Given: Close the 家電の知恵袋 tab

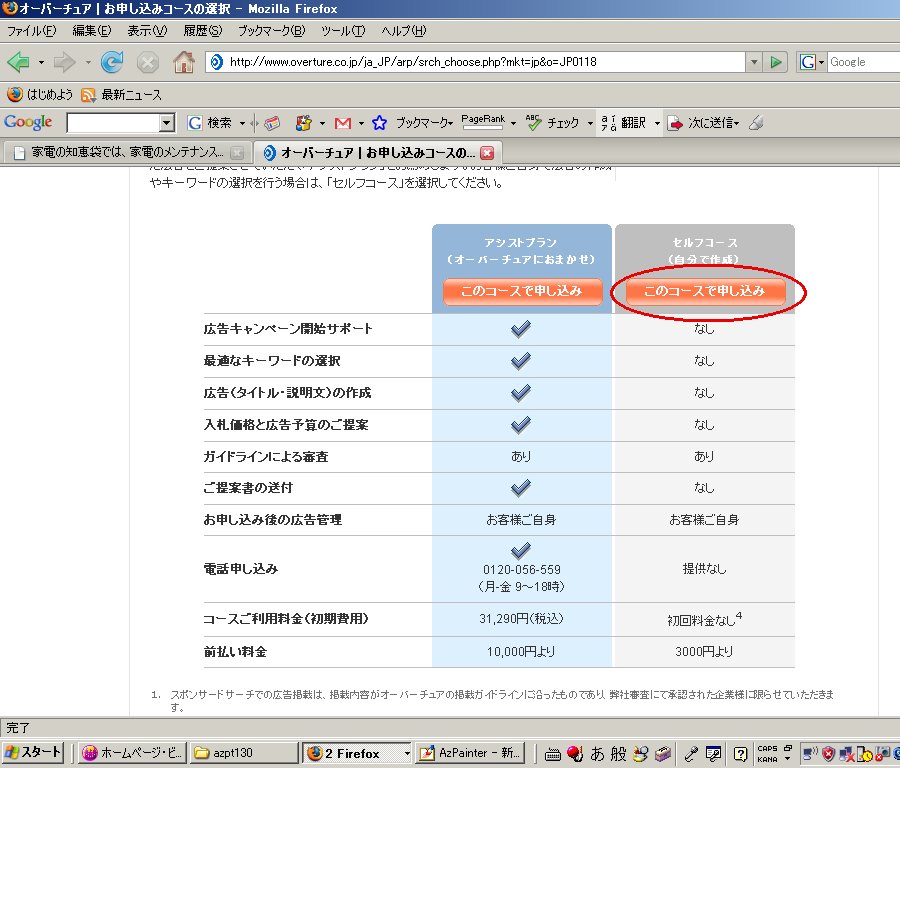Looking at the screenshot, I should pos(236,153).
